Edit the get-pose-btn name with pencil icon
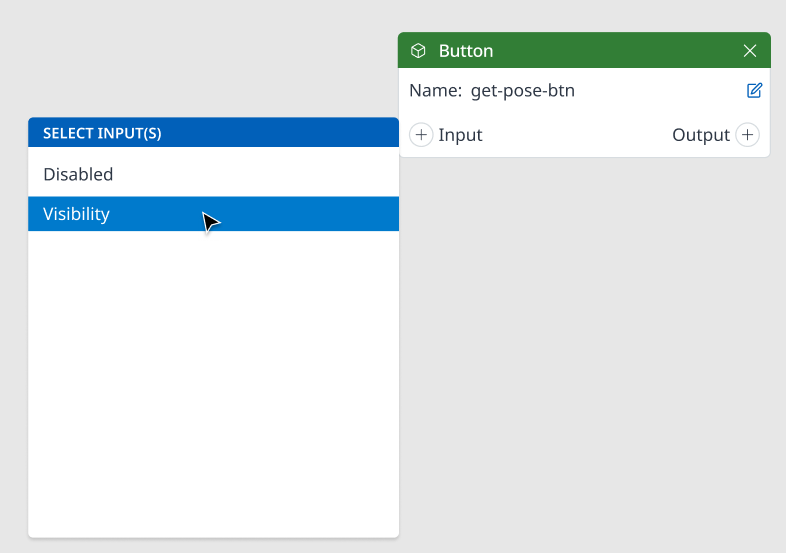This screenshot has height=553, width=786. coord(754,90)
